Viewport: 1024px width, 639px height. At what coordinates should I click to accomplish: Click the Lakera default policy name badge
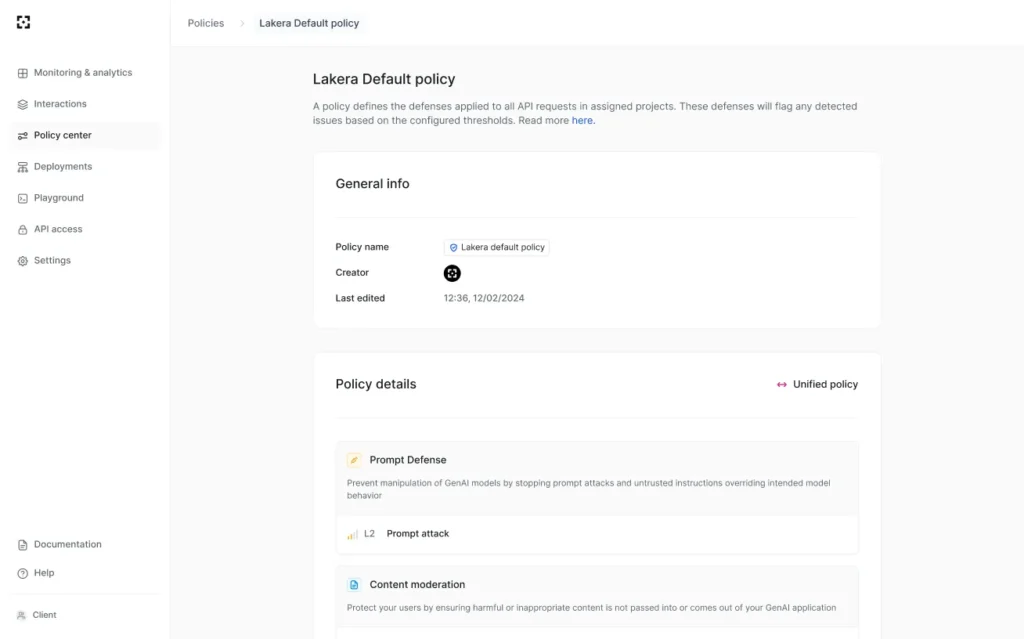pos(497,247)
